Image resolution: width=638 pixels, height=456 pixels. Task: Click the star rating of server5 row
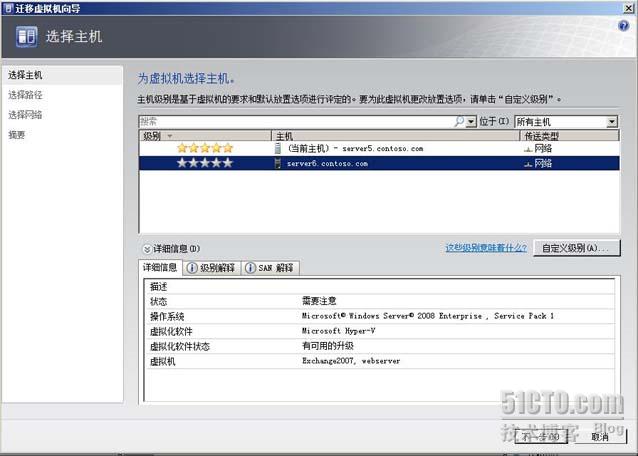pos(205,148)
